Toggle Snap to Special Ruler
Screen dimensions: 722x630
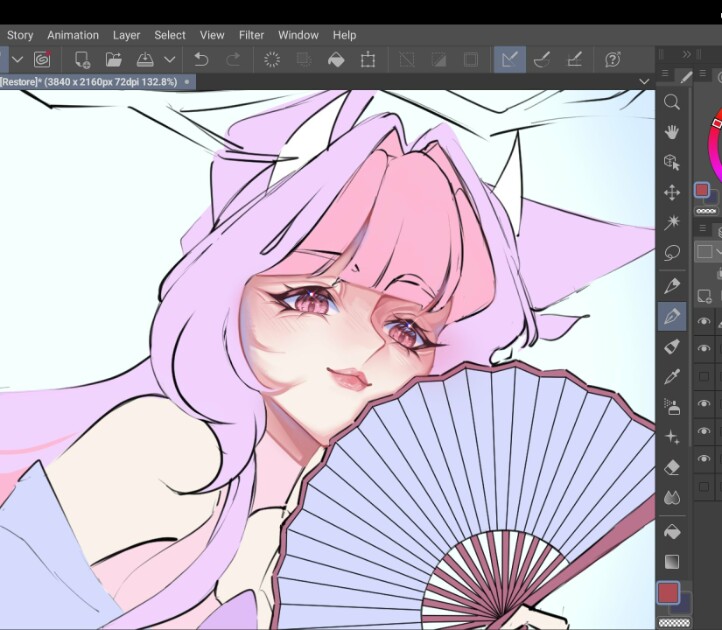tap(542, 59)
